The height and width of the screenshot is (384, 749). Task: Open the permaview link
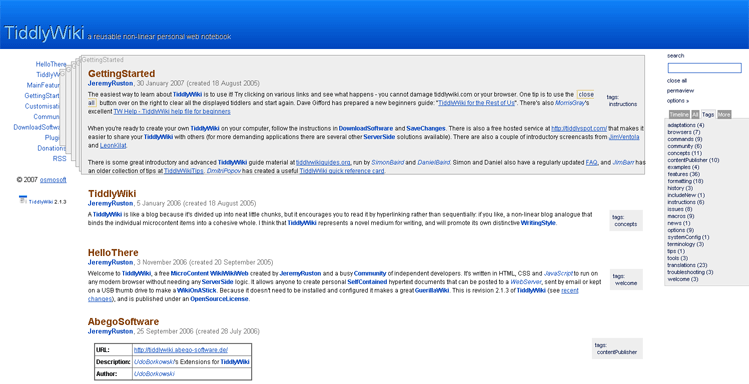coord(680,91)
